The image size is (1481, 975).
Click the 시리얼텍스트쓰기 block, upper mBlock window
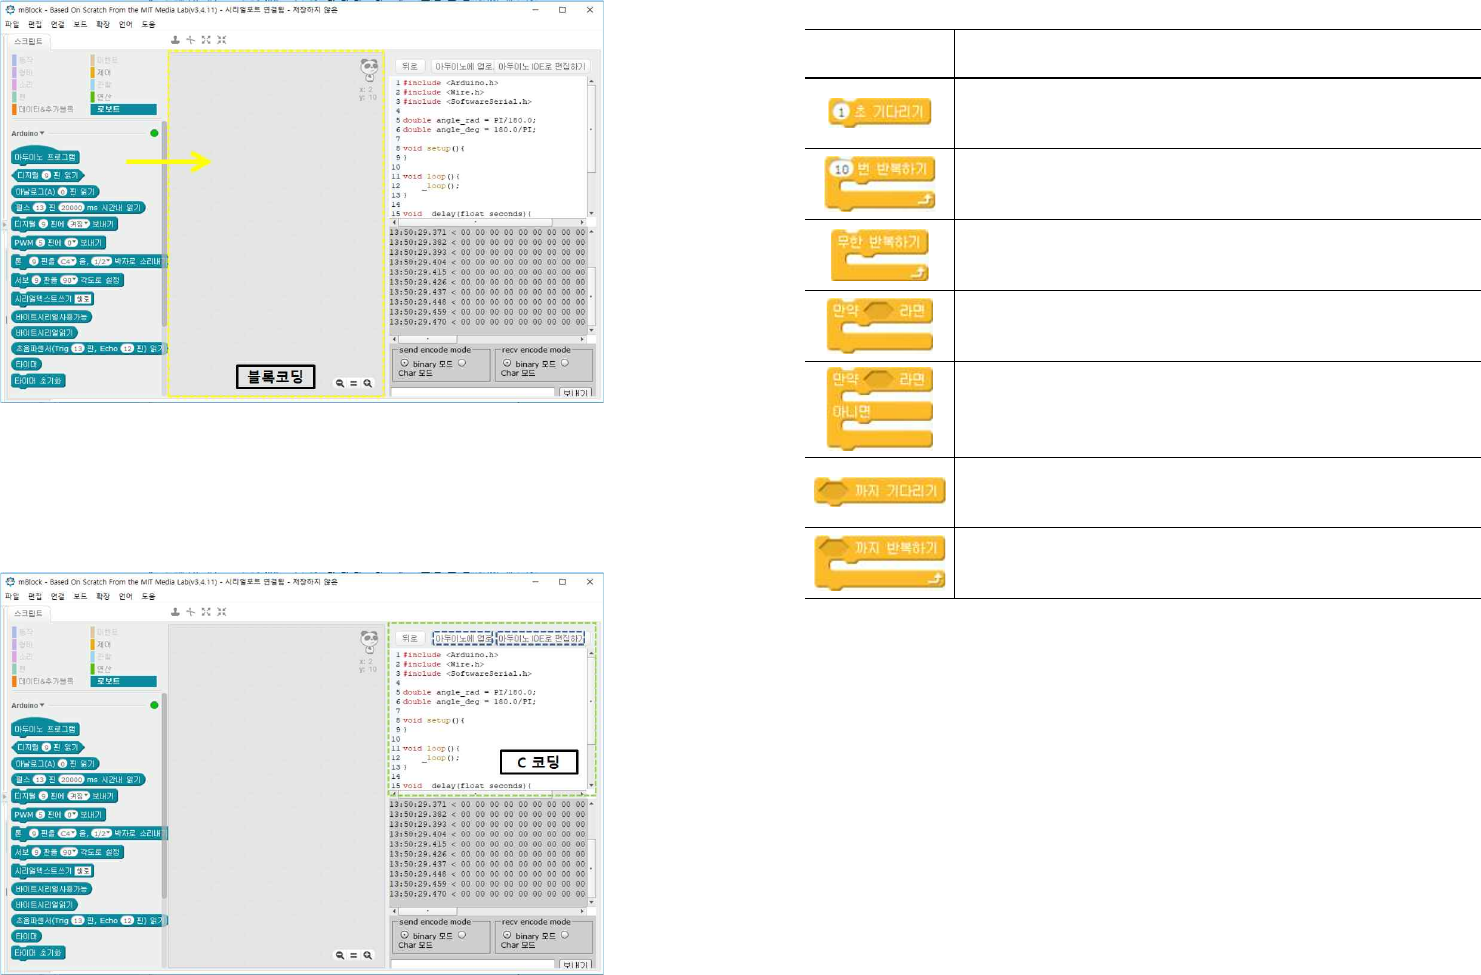53,298
